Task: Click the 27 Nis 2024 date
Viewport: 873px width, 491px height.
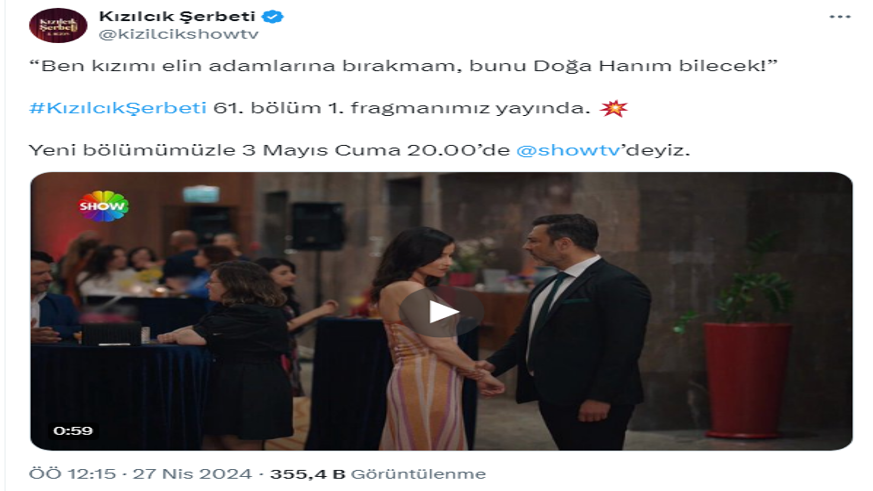Action: click(192, 474)
